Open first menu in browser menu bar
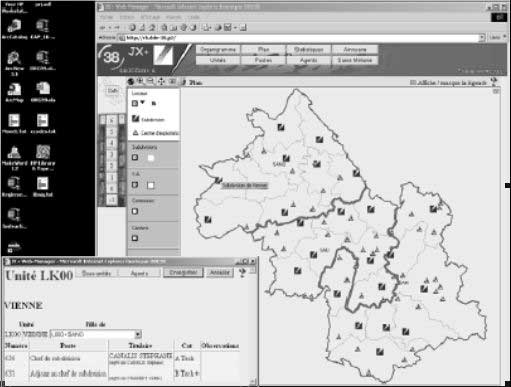Viewport: 511px width, 387px height. tap(107, 17)
